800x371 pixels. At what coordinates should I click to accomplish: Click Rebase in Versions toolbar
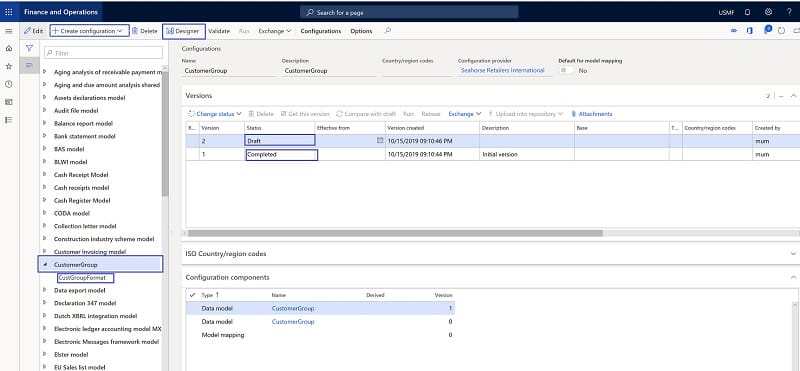431,114
